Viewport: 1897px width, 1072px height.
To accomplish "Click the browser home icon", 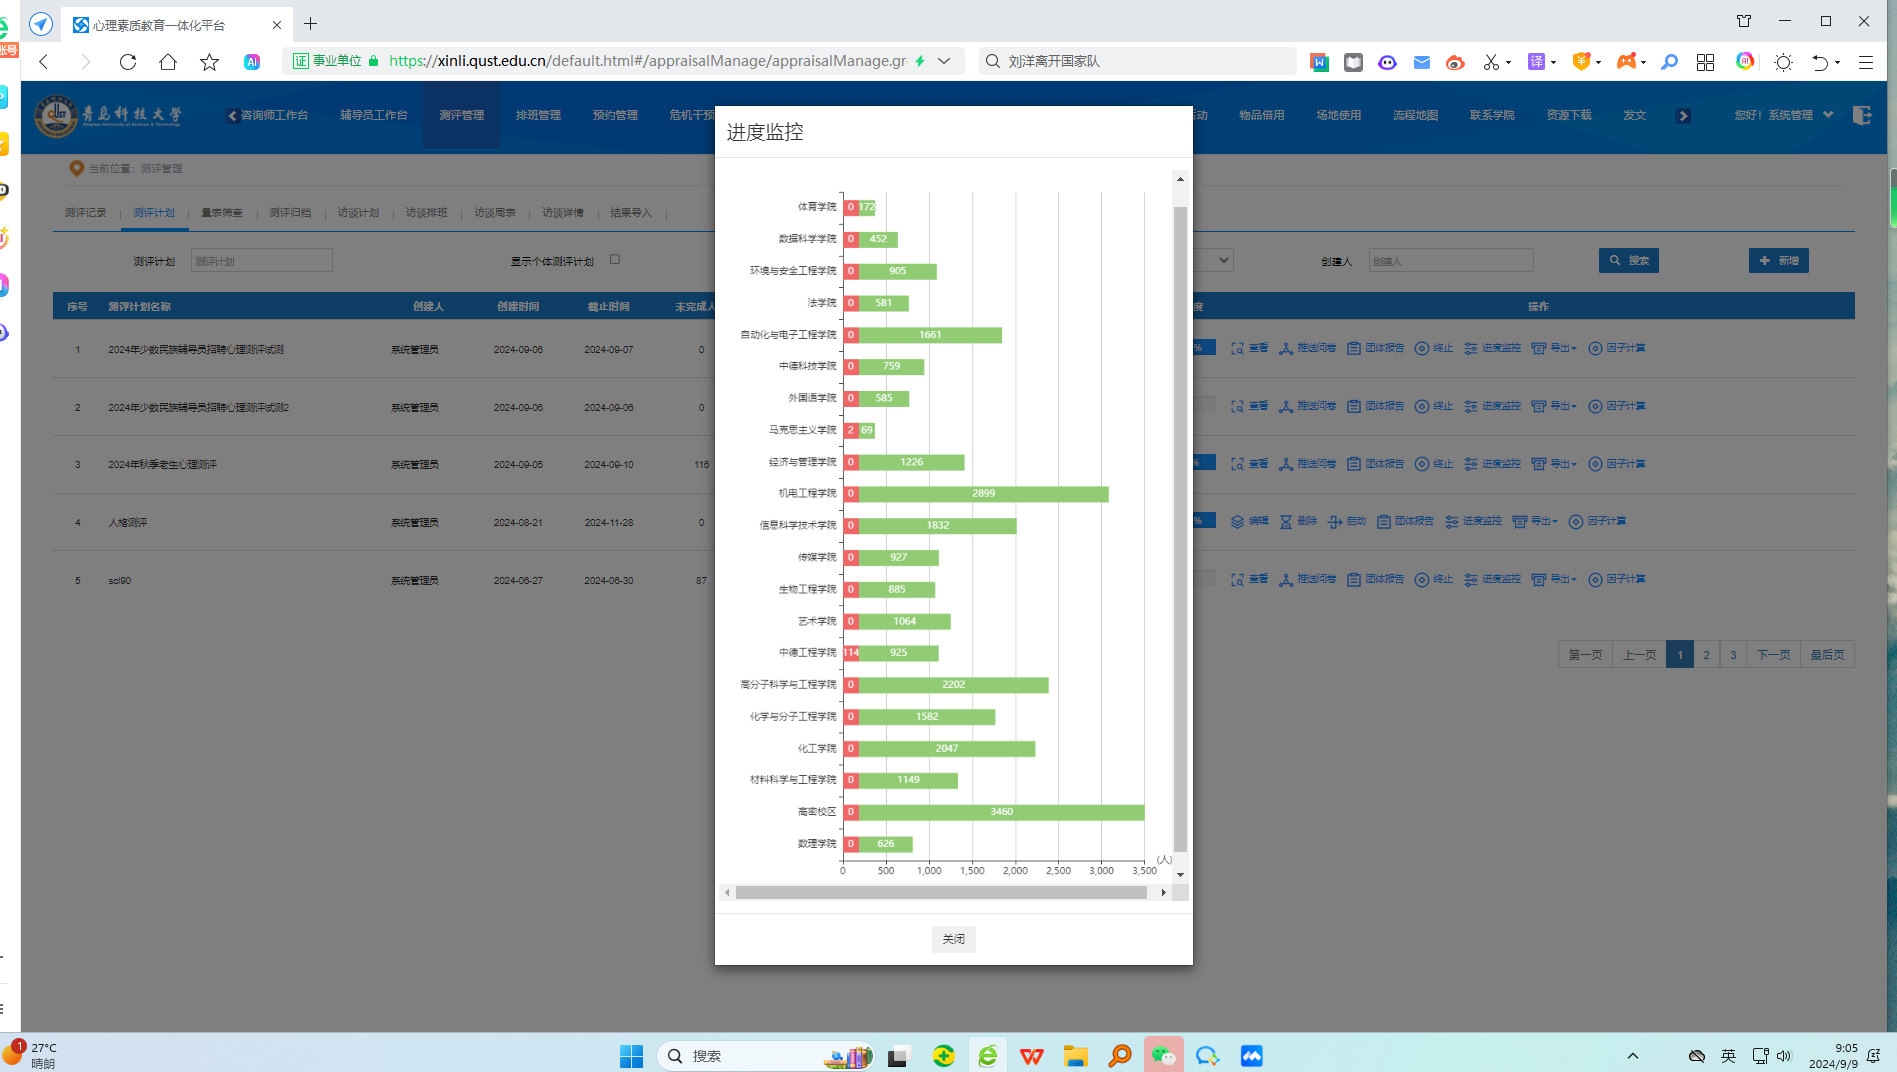I will pyautogui.click(x=168, y=62).
